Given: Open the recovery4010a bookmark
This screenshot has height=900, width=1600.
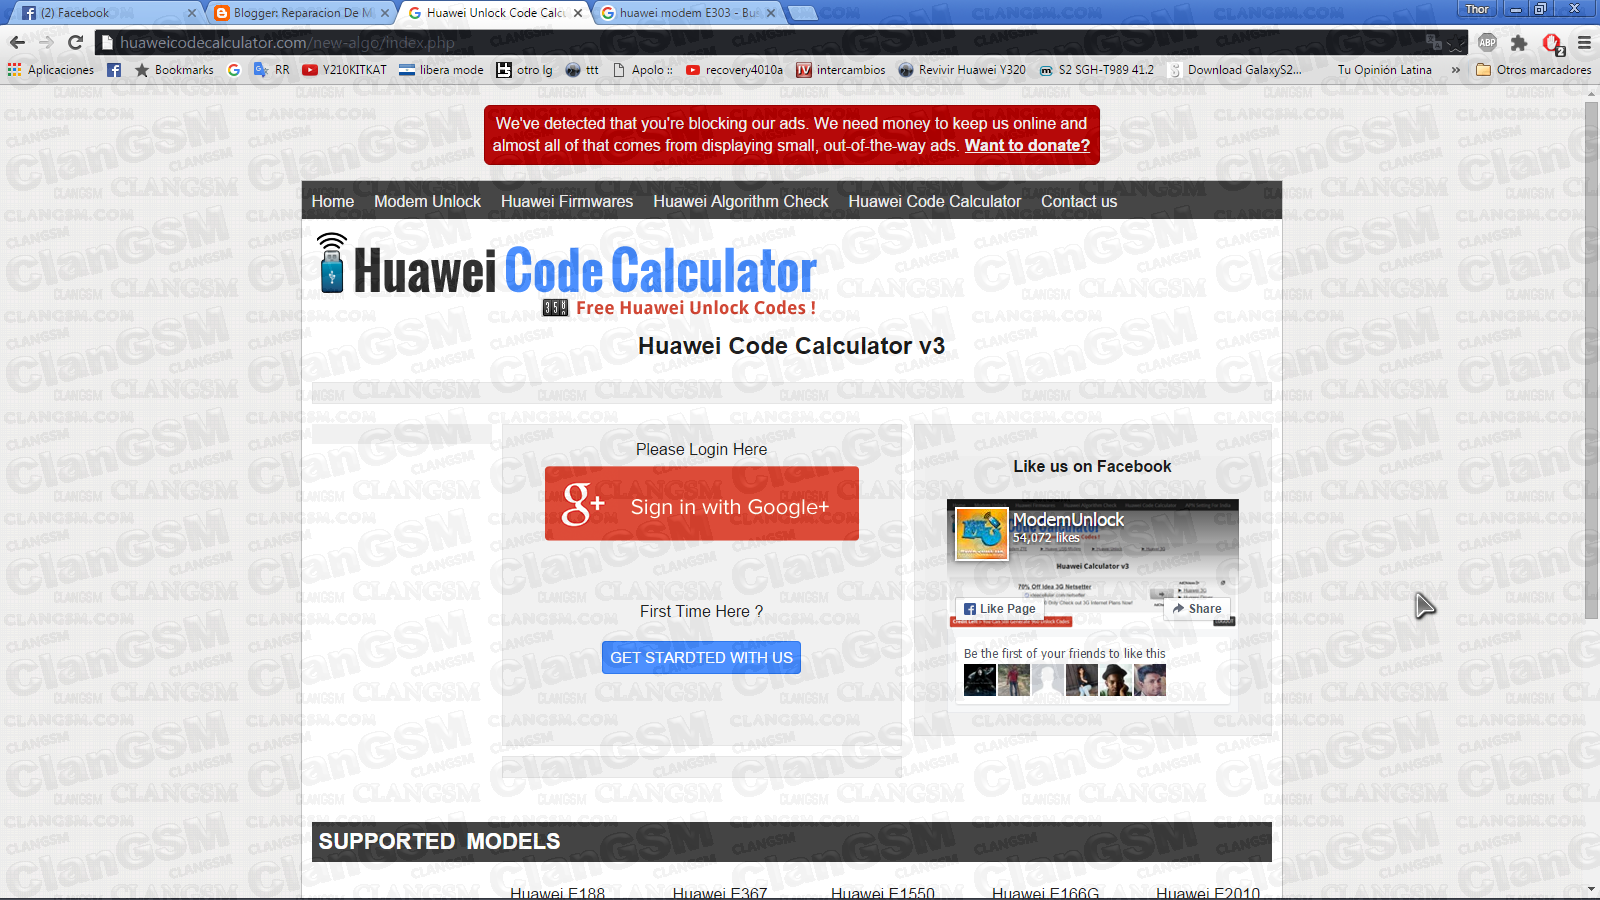Looking at the screenshot, I should 734,70.
